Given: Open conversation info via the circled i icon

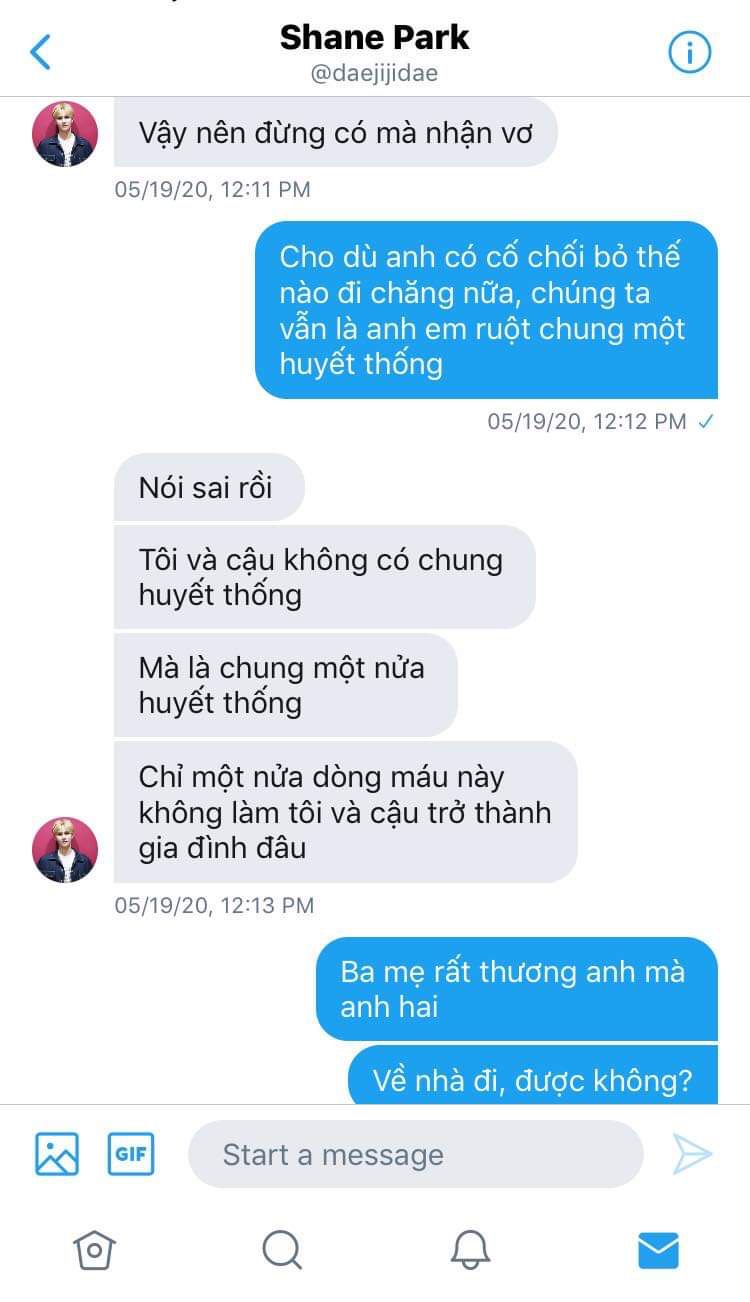Looking at the screenshot, I should pos(689,52).
